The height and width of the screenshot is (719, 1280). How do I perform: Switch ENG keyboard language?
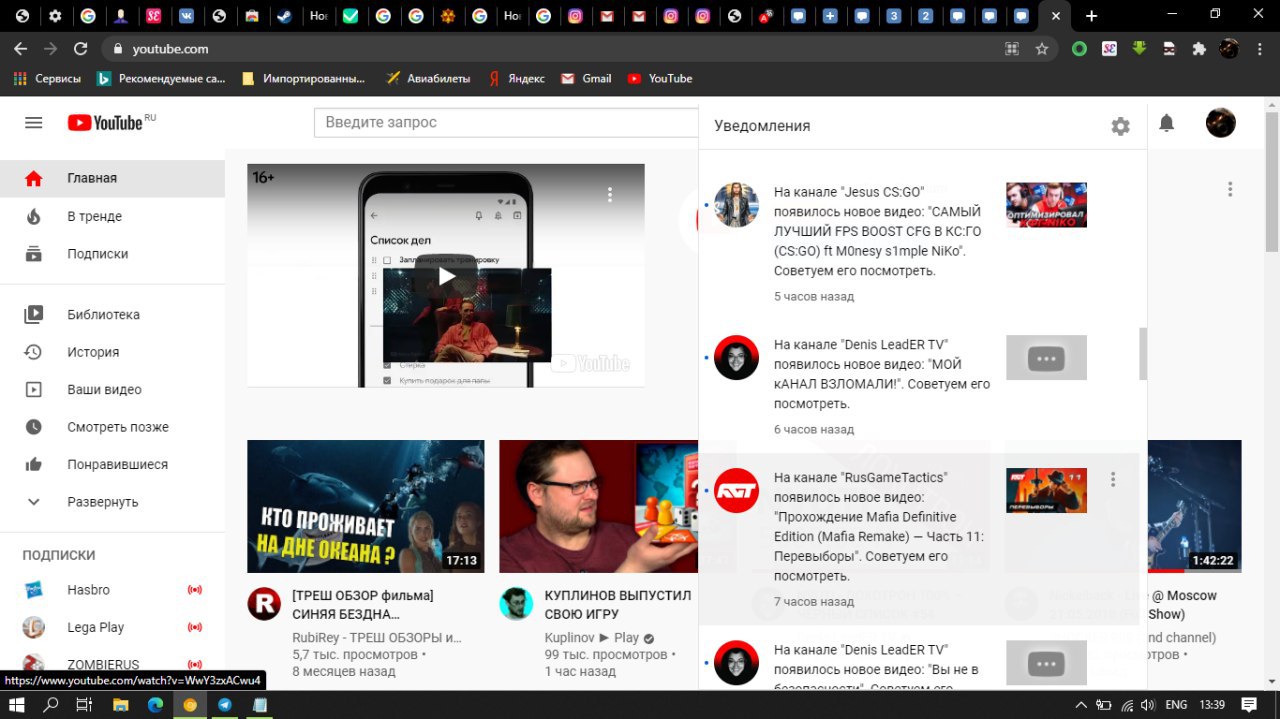(1176, 705)
